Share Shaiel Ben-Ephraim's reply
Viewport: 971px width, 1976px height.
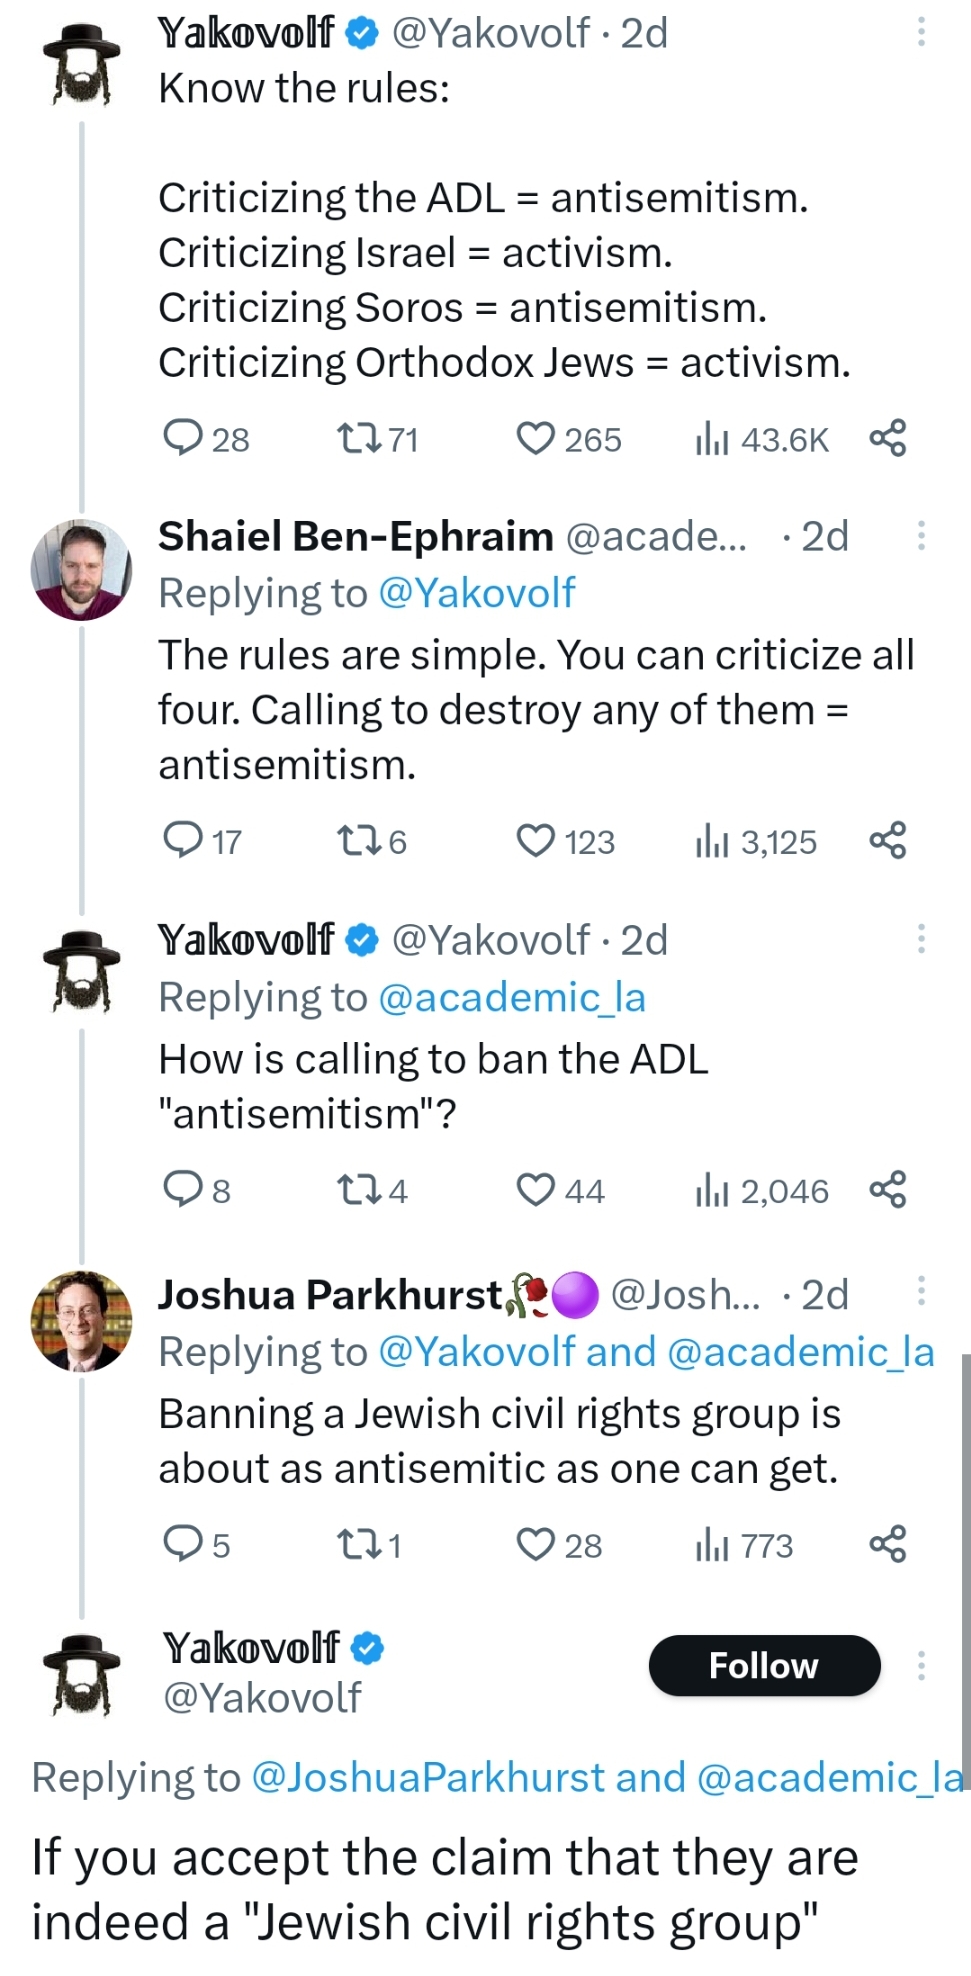[x=887, y=841]
